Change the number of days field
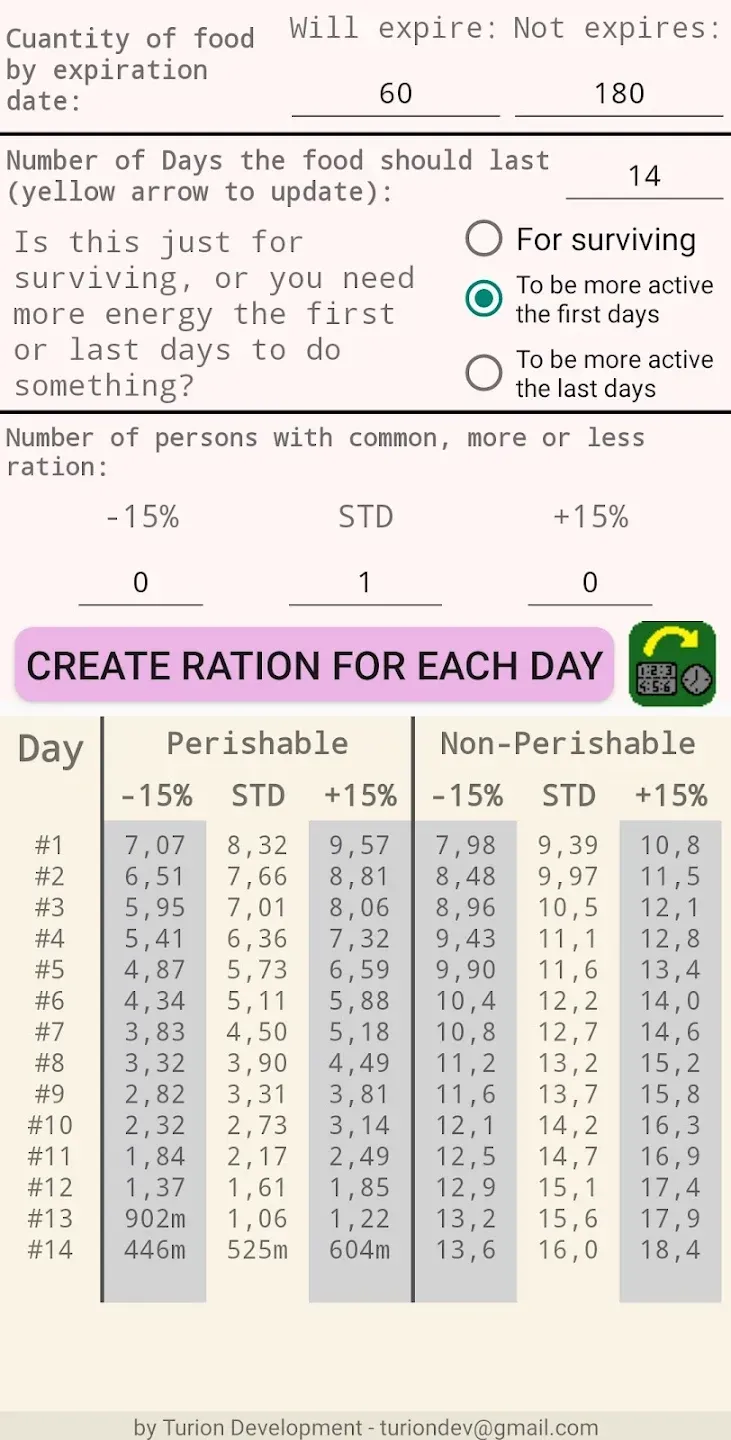731x1440 pixels. click(x=644, y=177)
